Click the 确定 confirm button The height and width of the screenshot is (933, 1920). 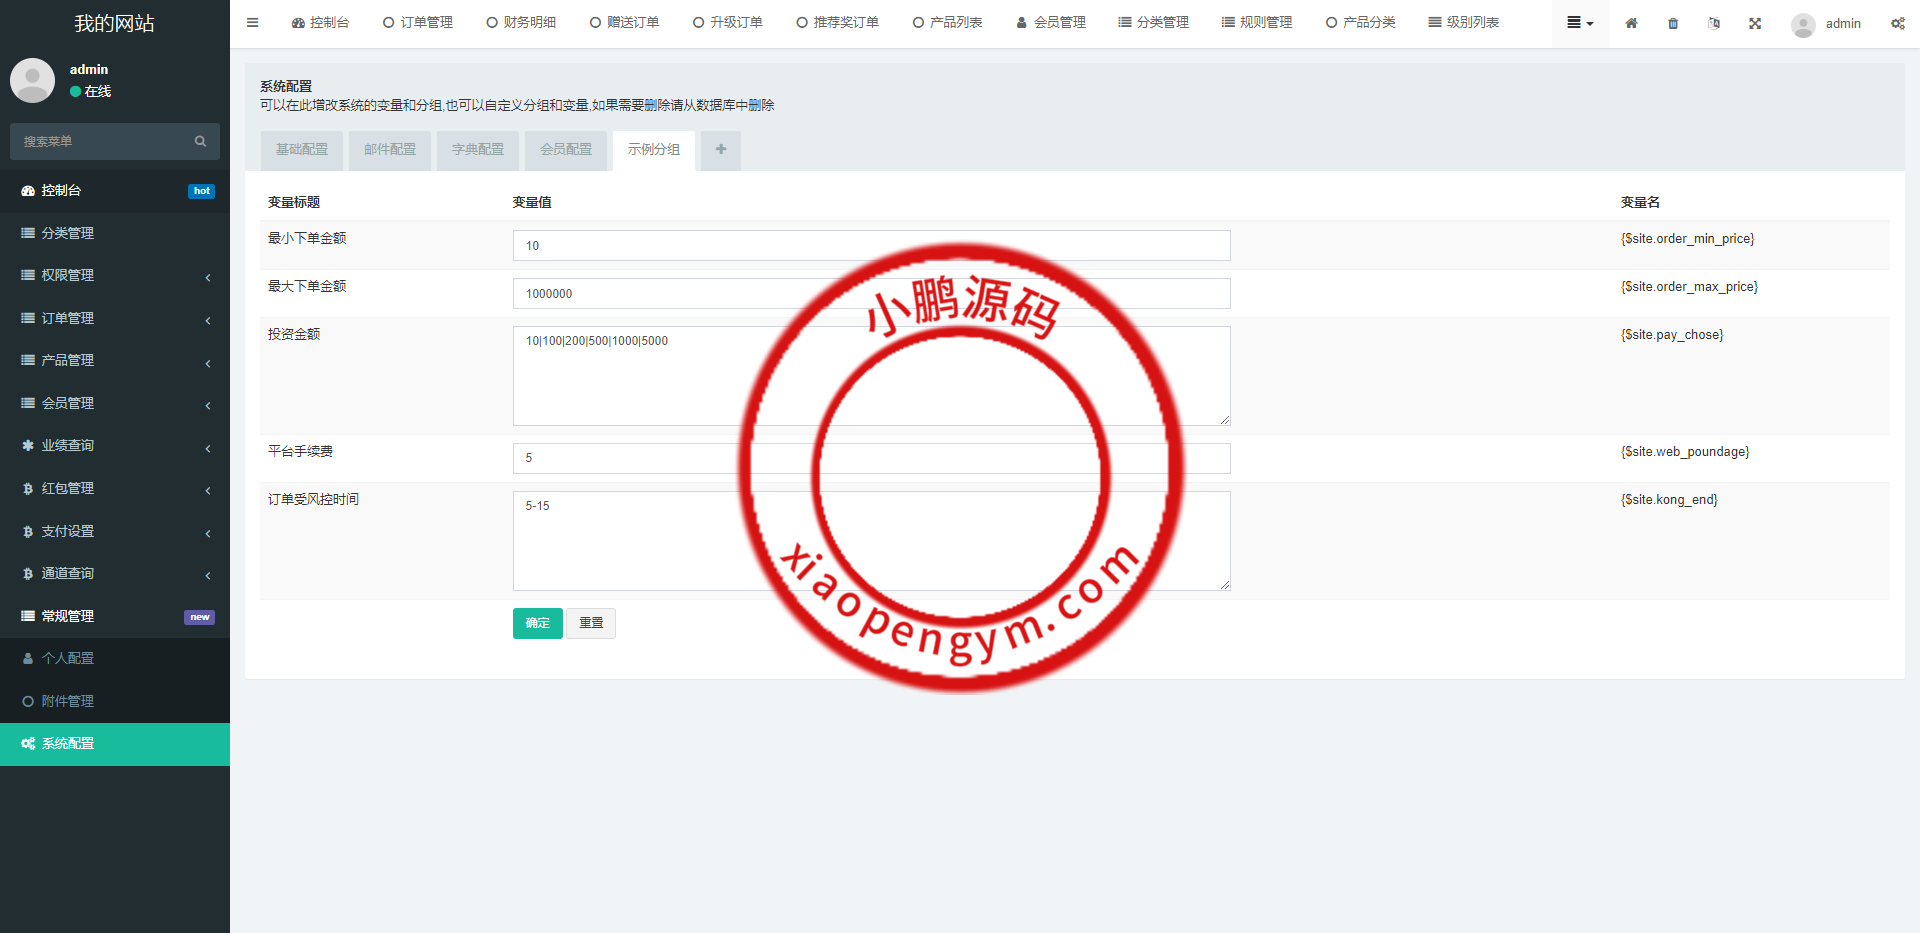tap(537, 623)
